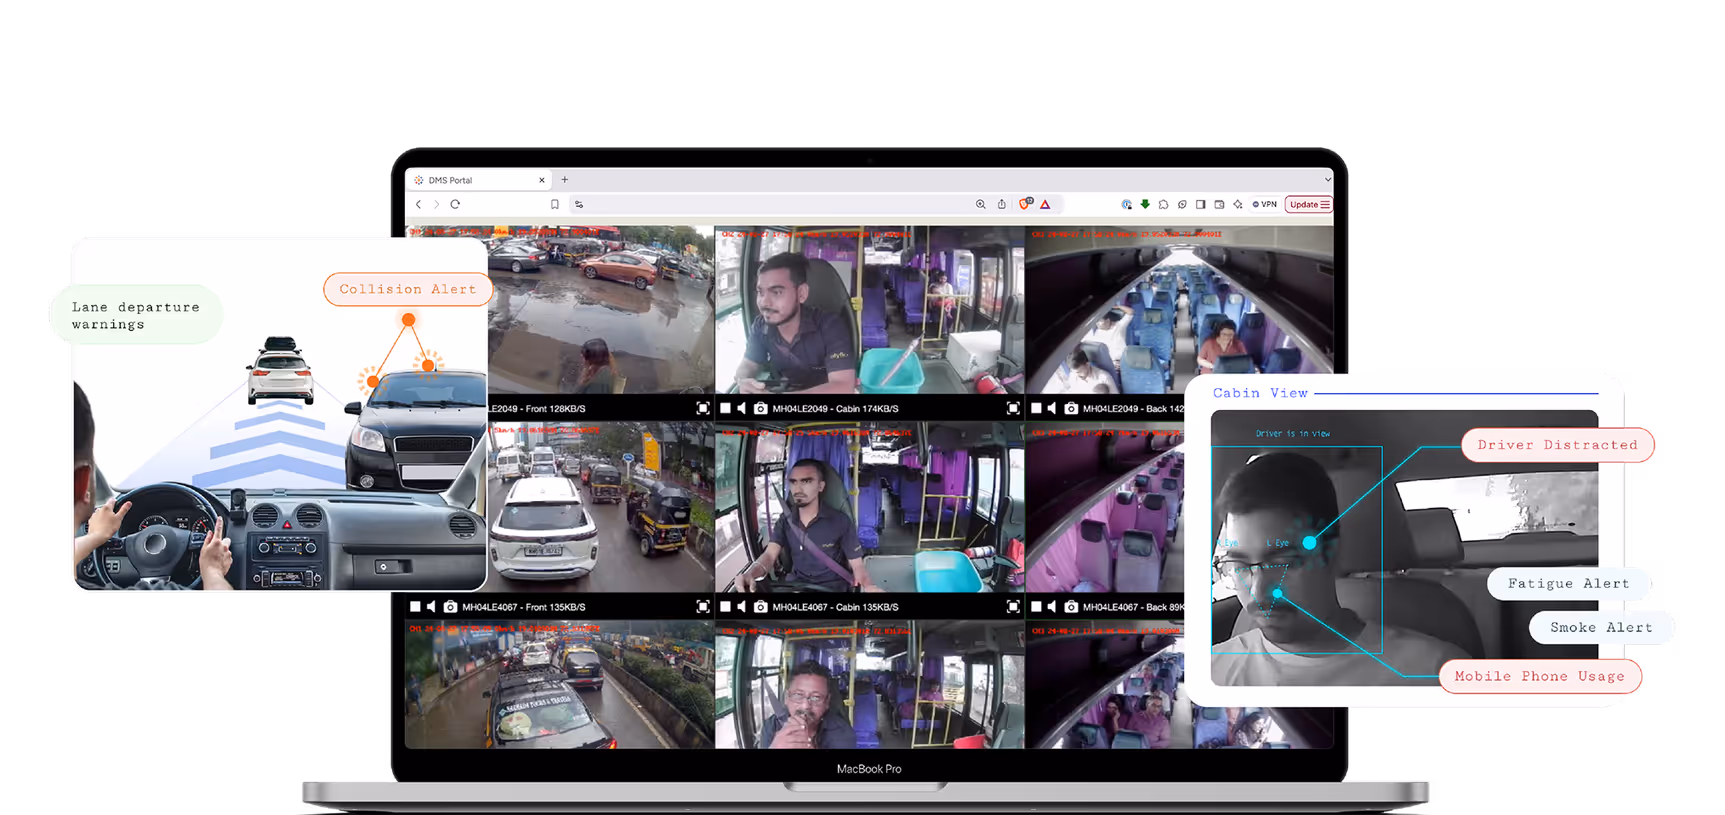The image size is (1725, 815).
Task: Open browser extensions puzzle icon
Action: coord(1163,204)
